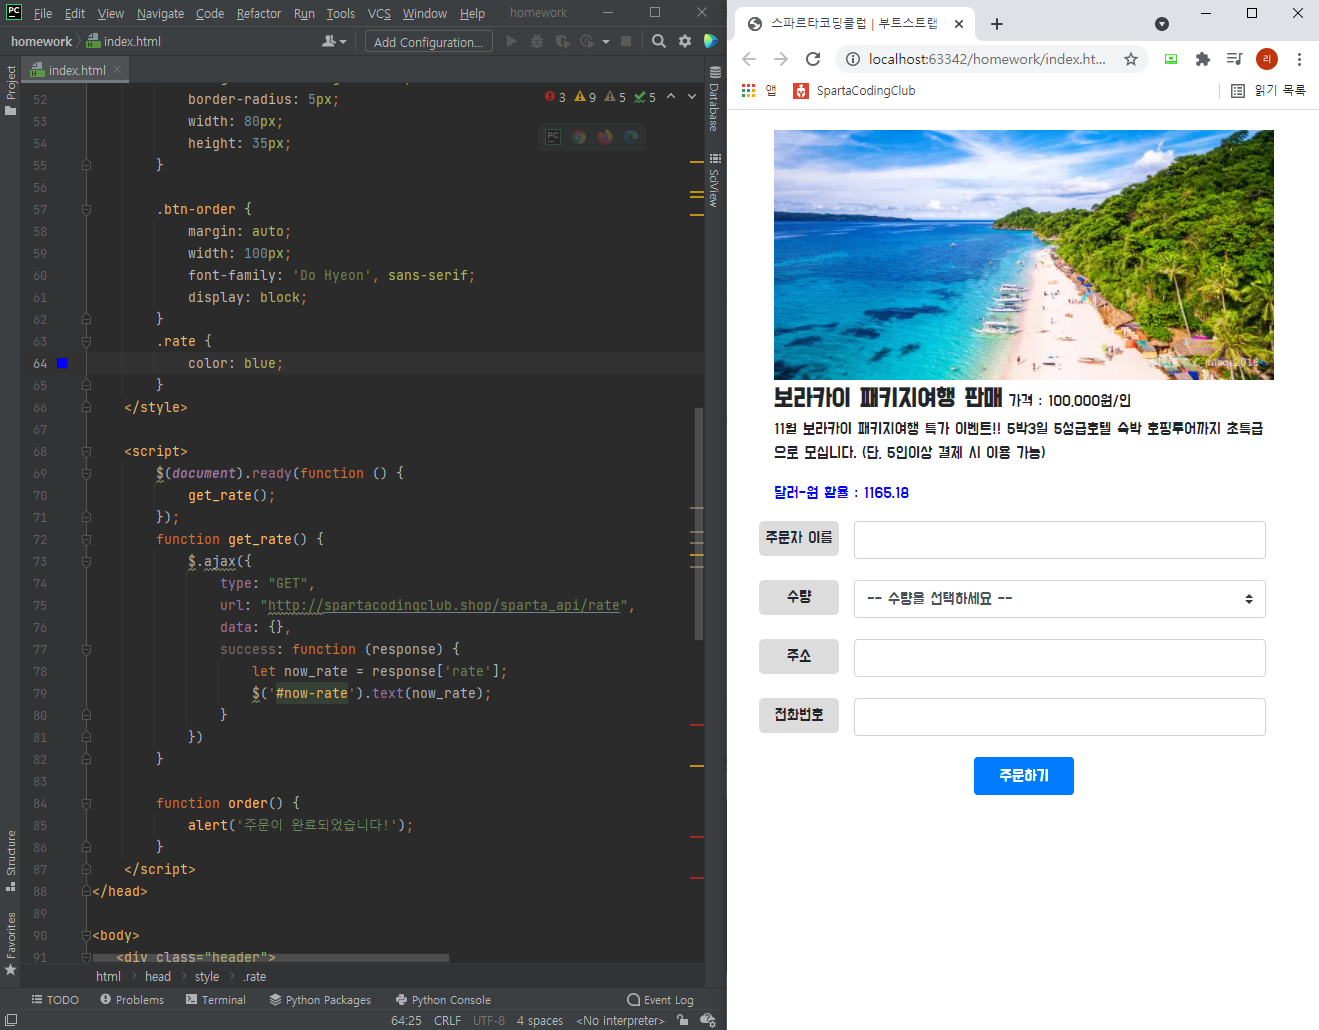The width and height of the screenshot is (1319, 1030).
Task: Open the quantity select dropdown on webpage
Action: coord(1060,599)
